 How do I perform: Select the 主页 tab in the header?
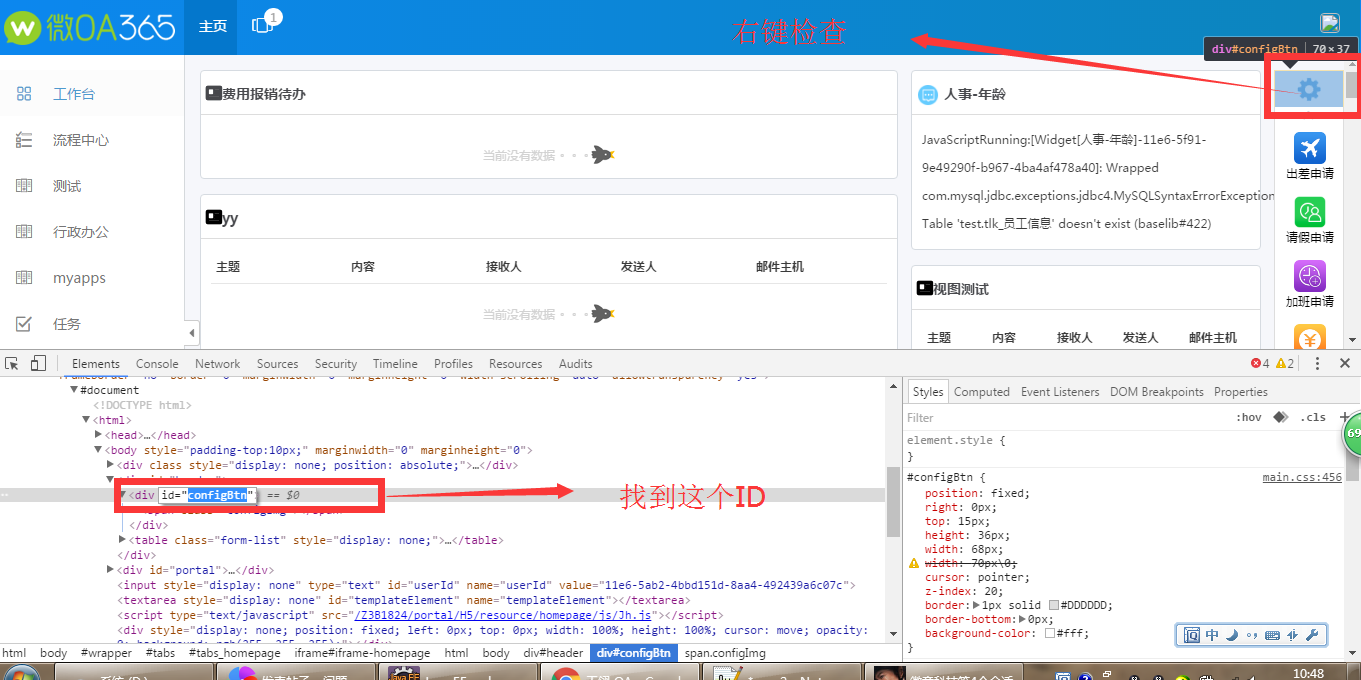[x=212, y=27]
